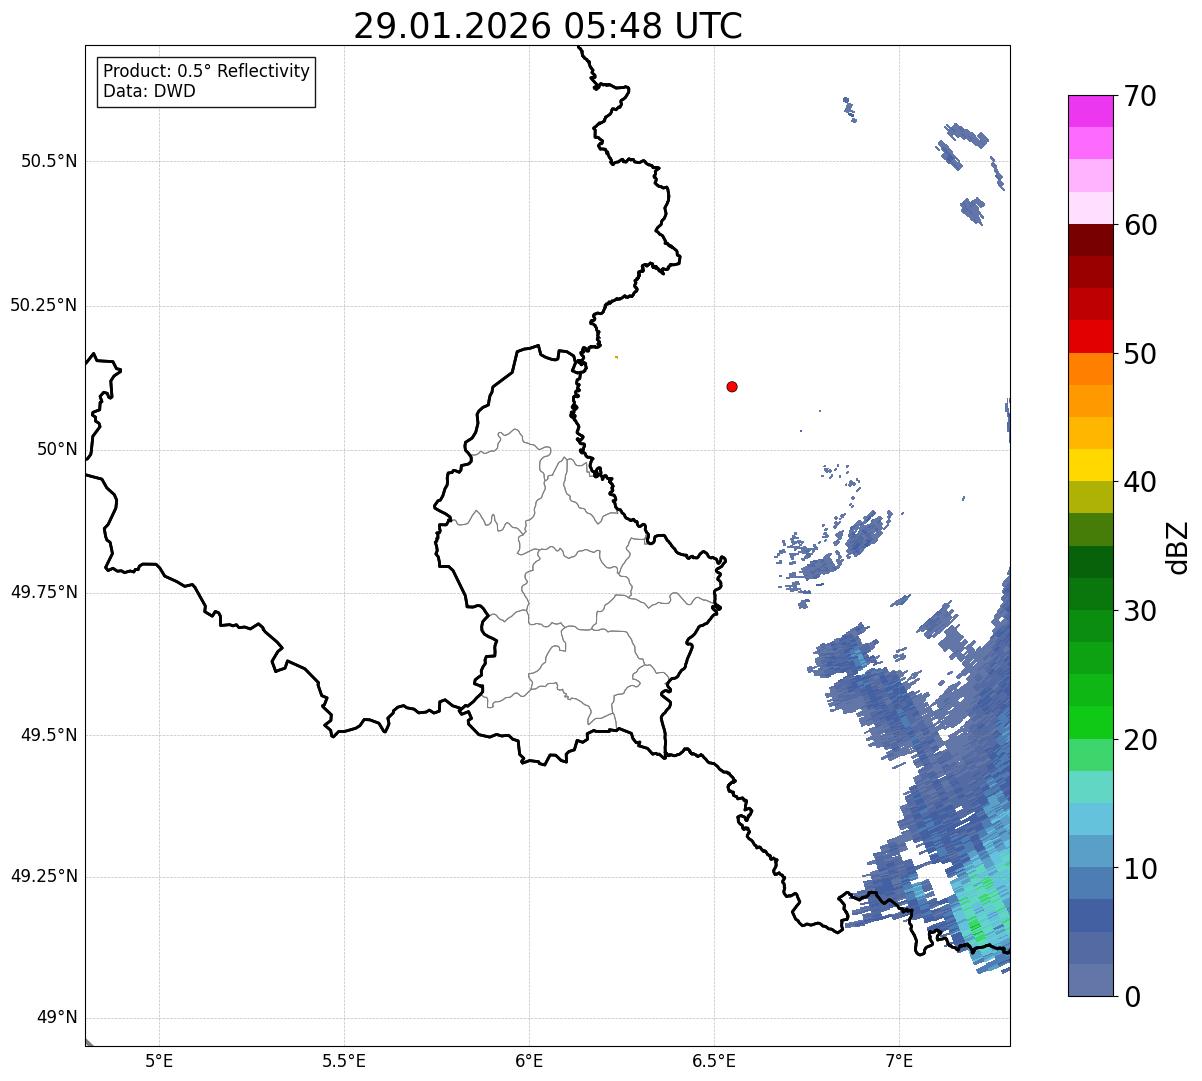Click the latitude label 50°N
The height and width of the screenshot is (1081, 1202).
coord(57,449)
